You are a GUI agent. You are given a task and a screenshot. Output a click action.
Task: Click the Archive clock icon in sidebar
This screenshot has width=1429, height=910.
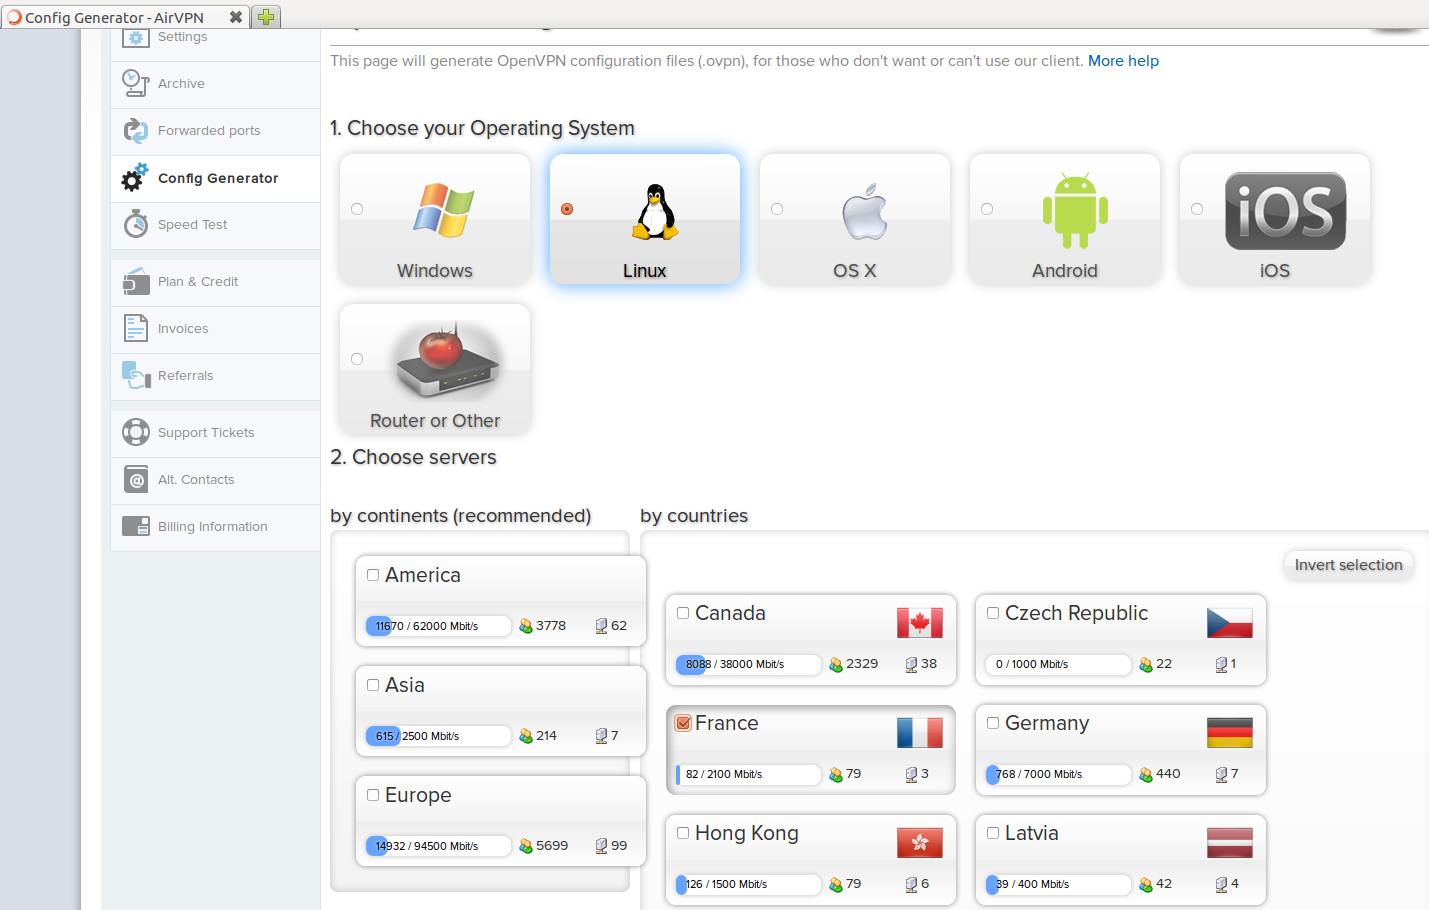[x=135, y=83]
